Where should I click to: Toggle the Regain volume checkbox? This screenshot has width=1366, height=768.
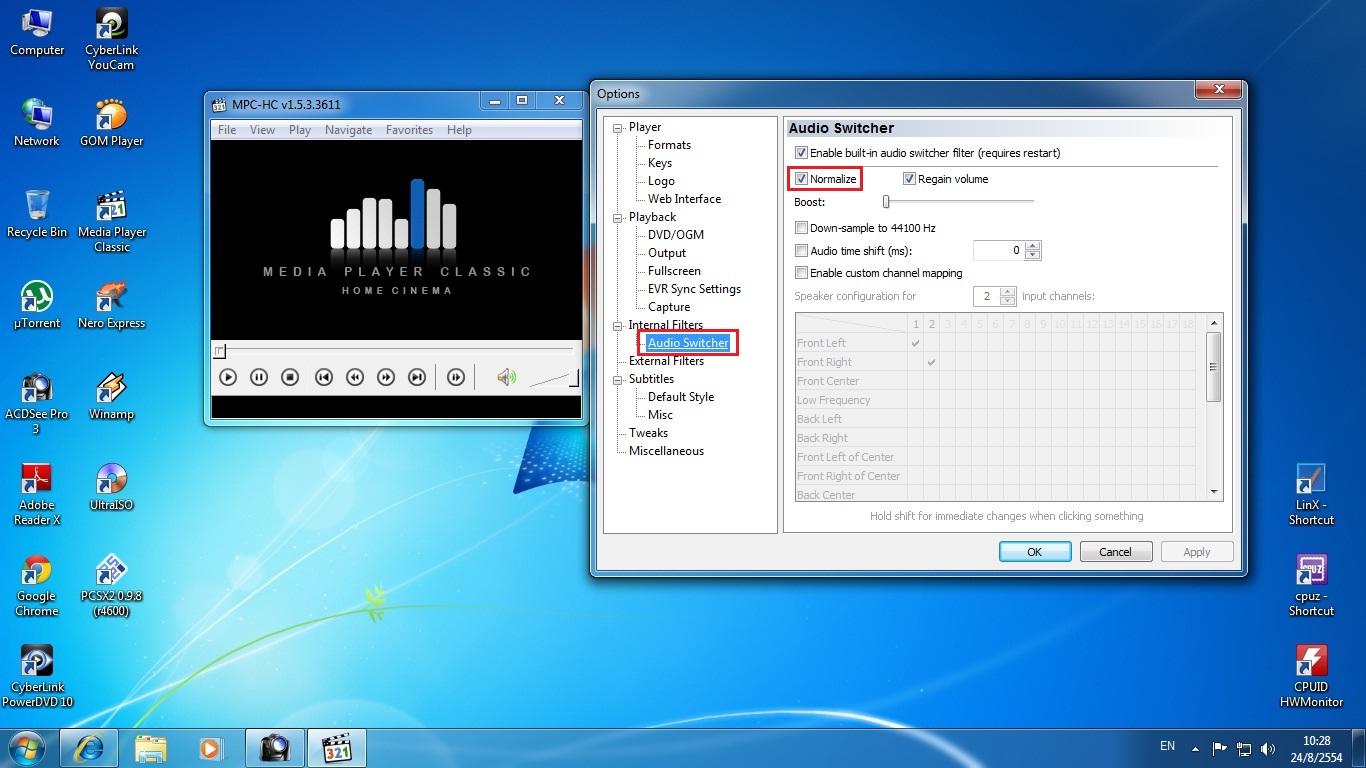pyautogui.click(x=909, y=179)
